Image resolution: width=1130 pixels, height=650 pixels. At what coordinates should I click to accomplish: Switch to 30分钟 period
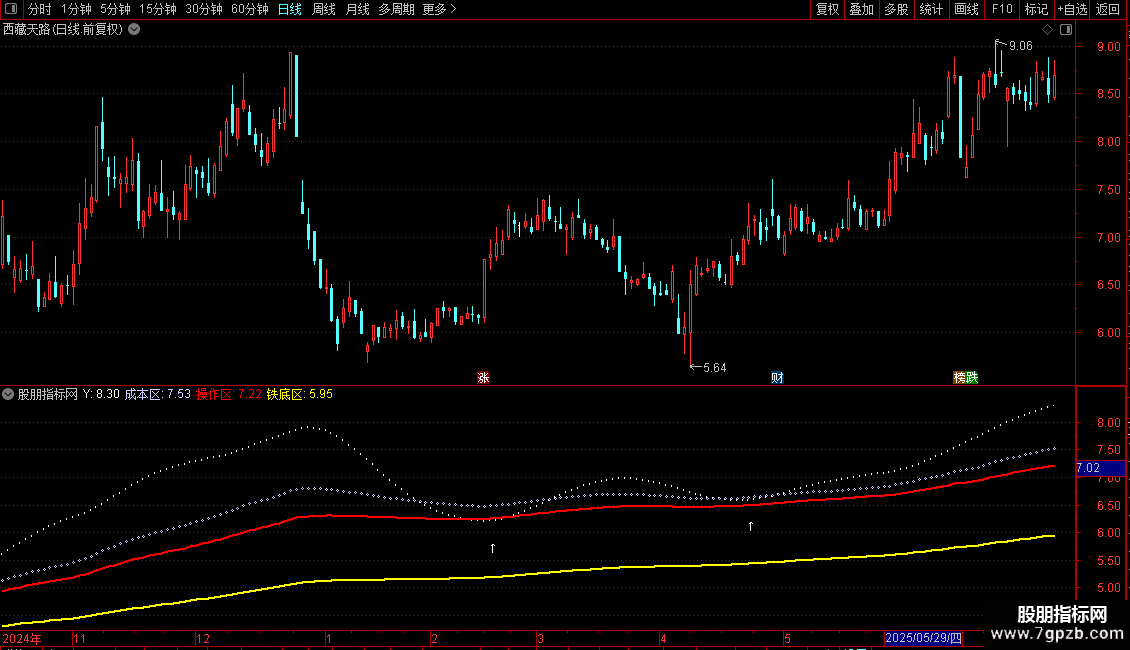(204, 9)
